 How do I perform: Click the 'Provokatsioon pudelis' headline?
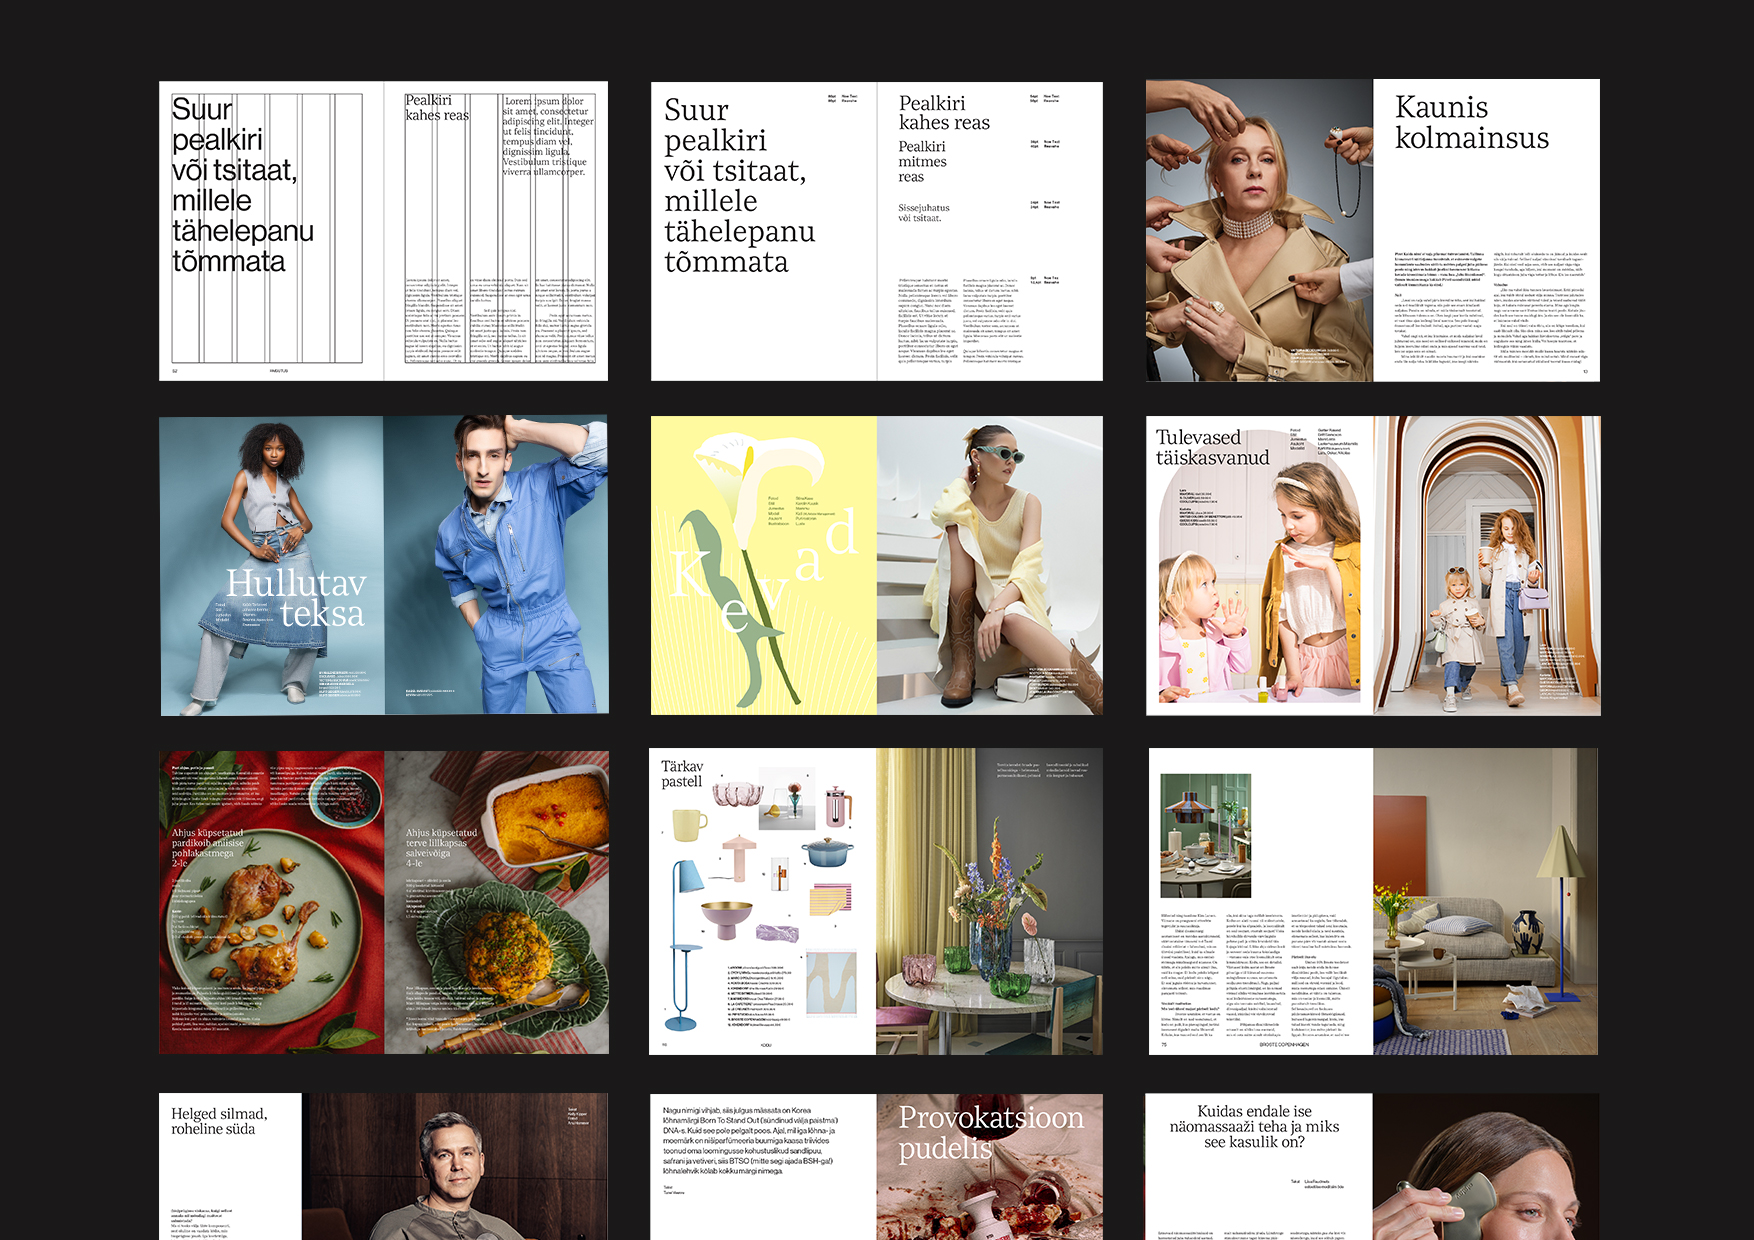tap(990, 1133)
